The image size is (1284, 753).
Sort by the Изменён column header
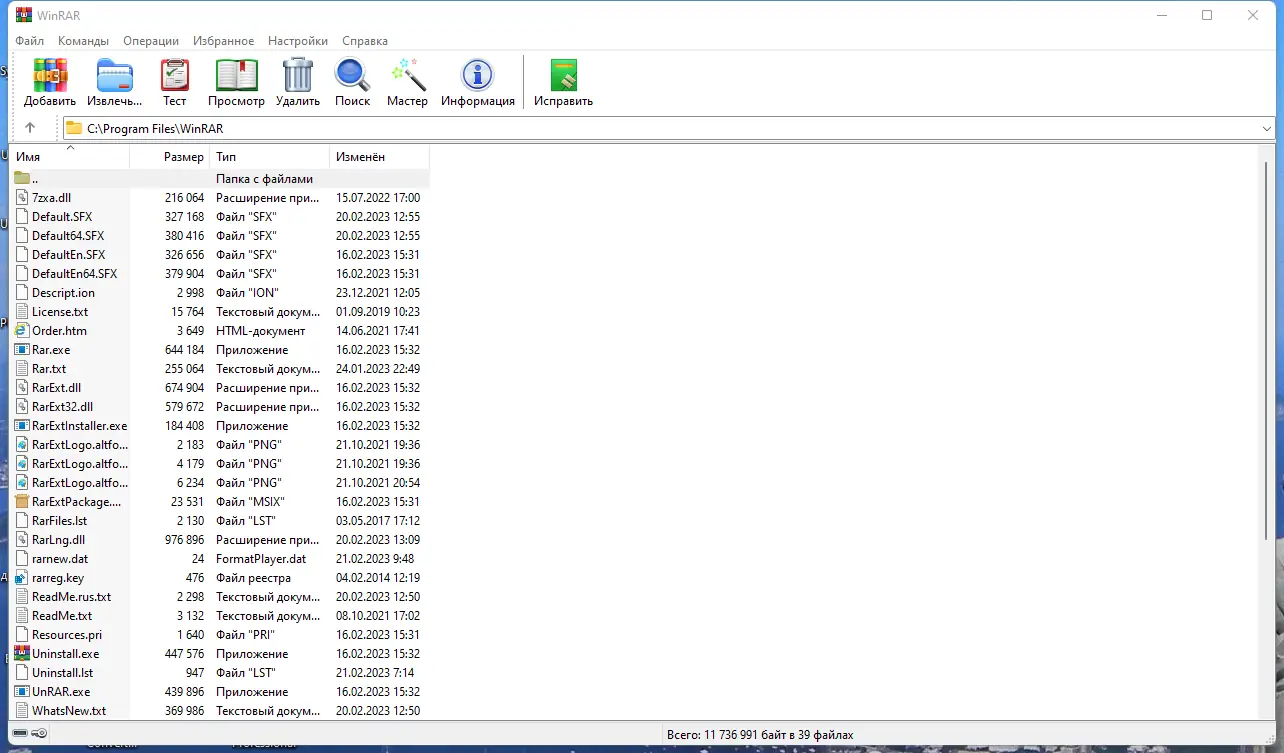point(380,157)
